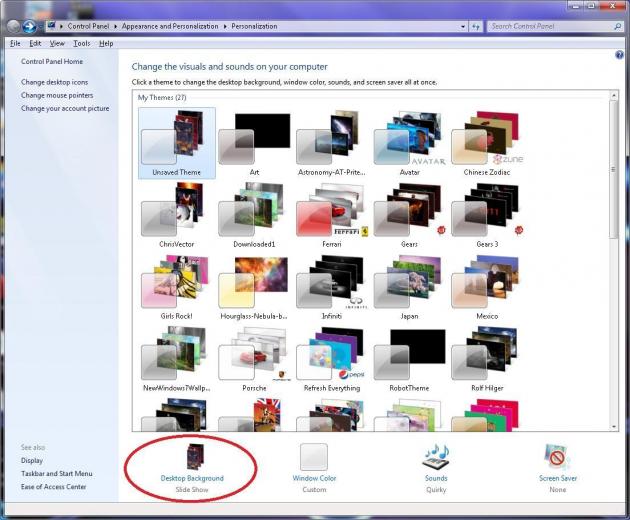The height and width of the screenshot is (520, 630).
Task: Open Change mouse pointers link
Action: tap(57, 95)
